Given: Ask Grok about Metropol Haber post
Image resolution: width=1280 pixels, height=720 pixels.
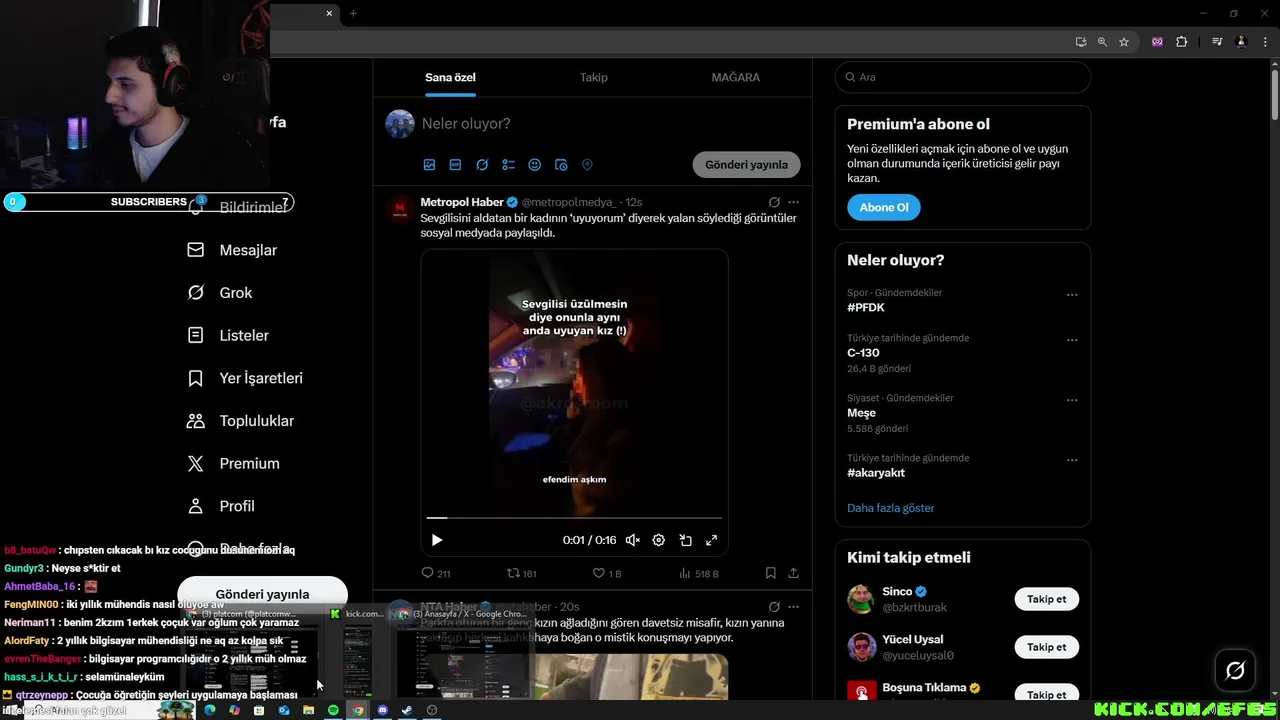Looking at the screenshot, I should click(774, 202).
